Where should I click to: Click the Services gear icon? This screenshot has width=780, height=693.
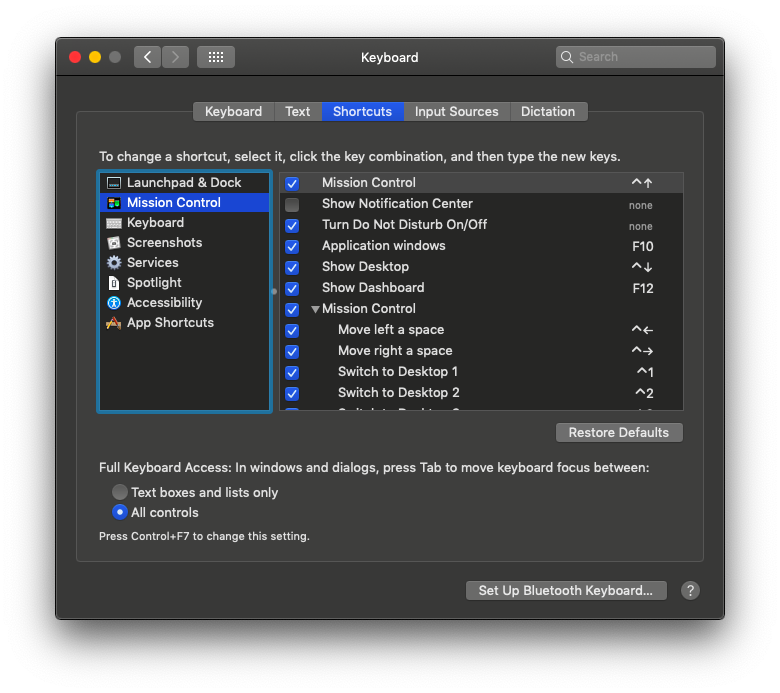tap(113, 263)
